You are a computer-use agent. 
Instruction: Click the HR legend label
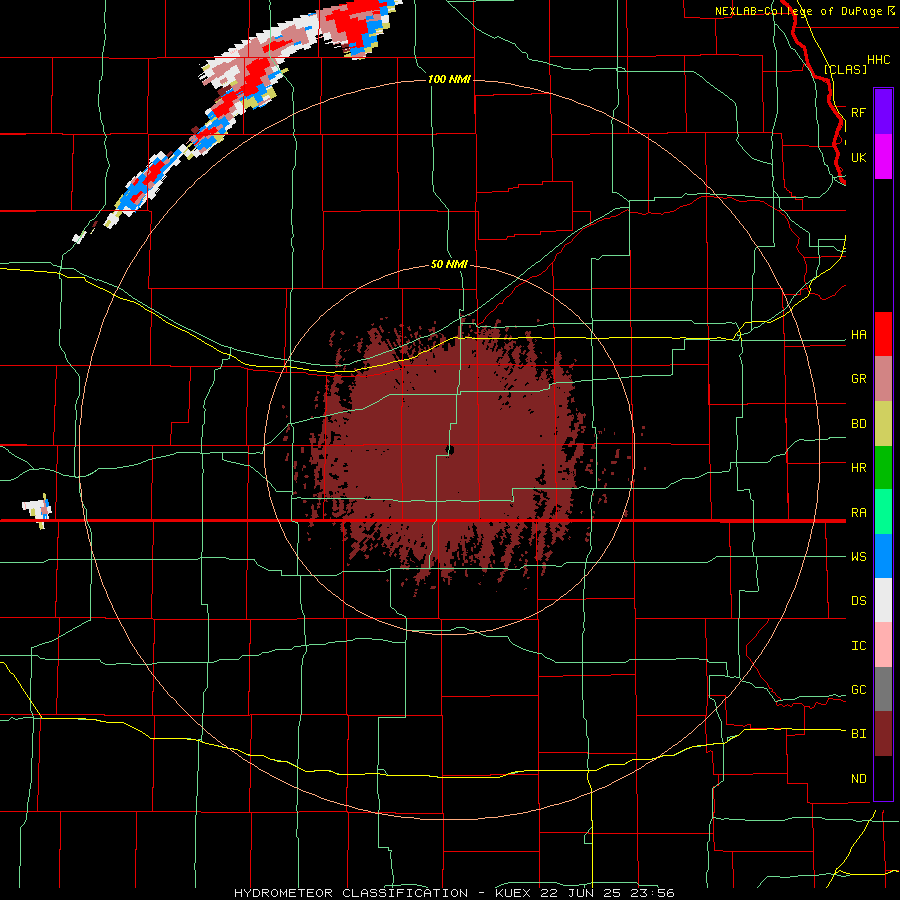[859, 468]
